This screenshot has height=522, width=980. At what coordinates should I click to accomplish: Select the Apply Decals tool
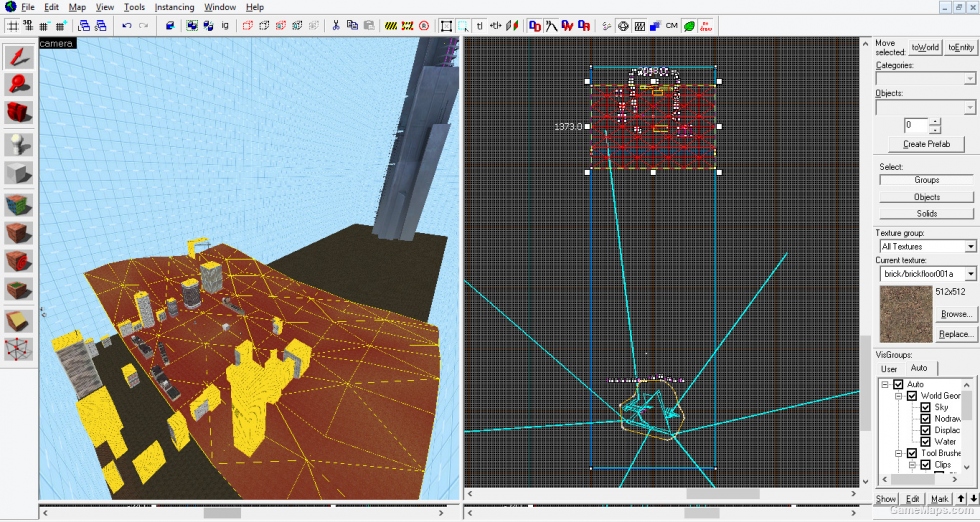coord(19,261)
